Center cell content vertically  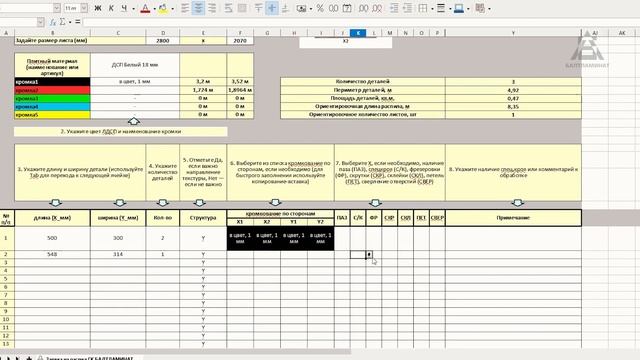click(272, 8)
